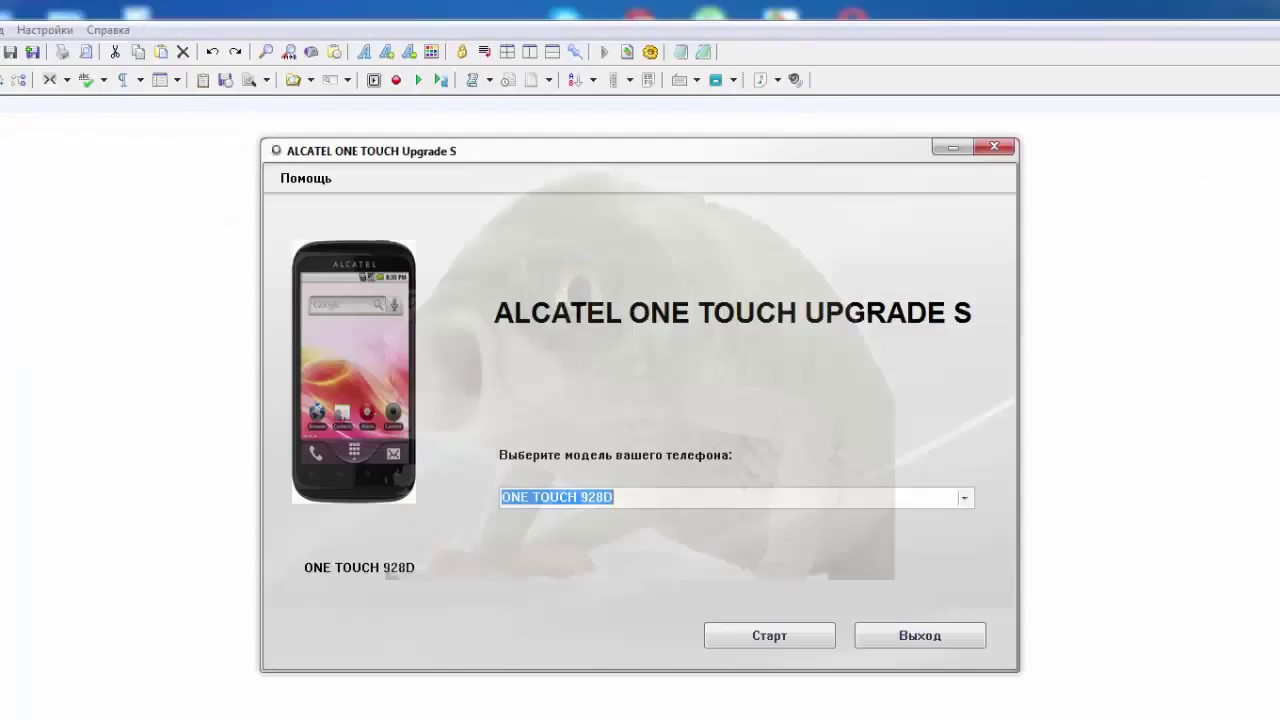Expand the keyboard icon dropdown arrow
This screenshot has height=720, width=1280.
click(696, 80)
